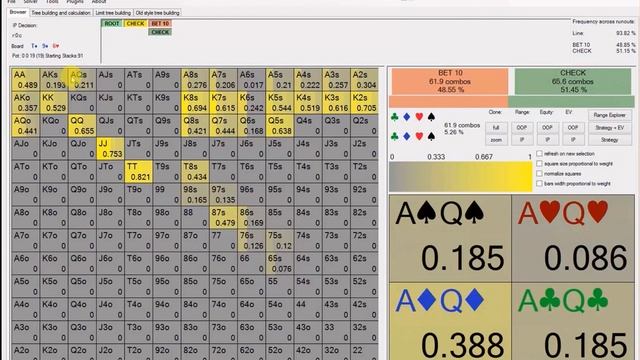Show EV for IP
Screen dimensions: 640x360
[x=573, y=140]
